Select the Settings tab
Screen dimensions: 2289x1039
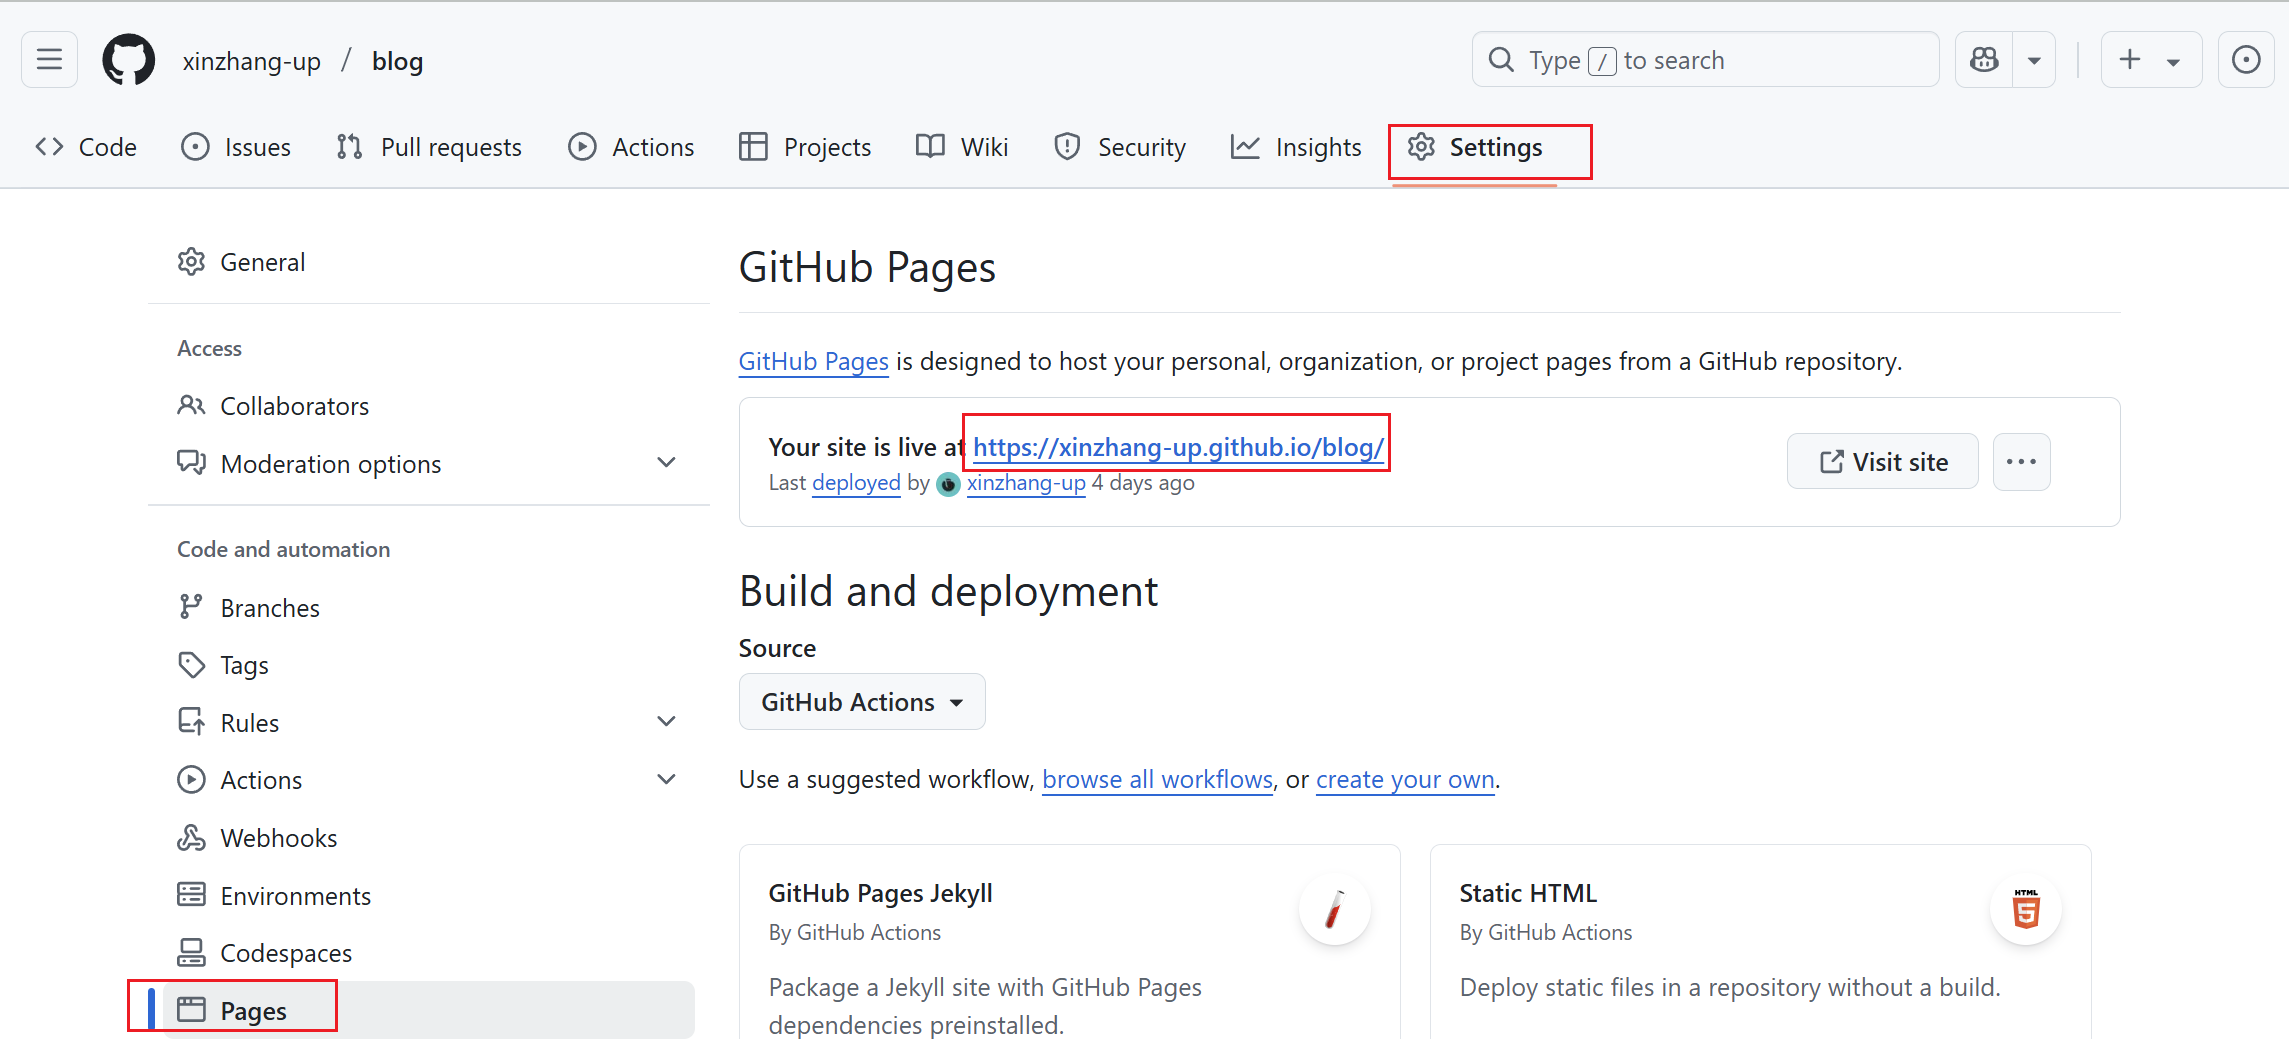click(1475, 147)
